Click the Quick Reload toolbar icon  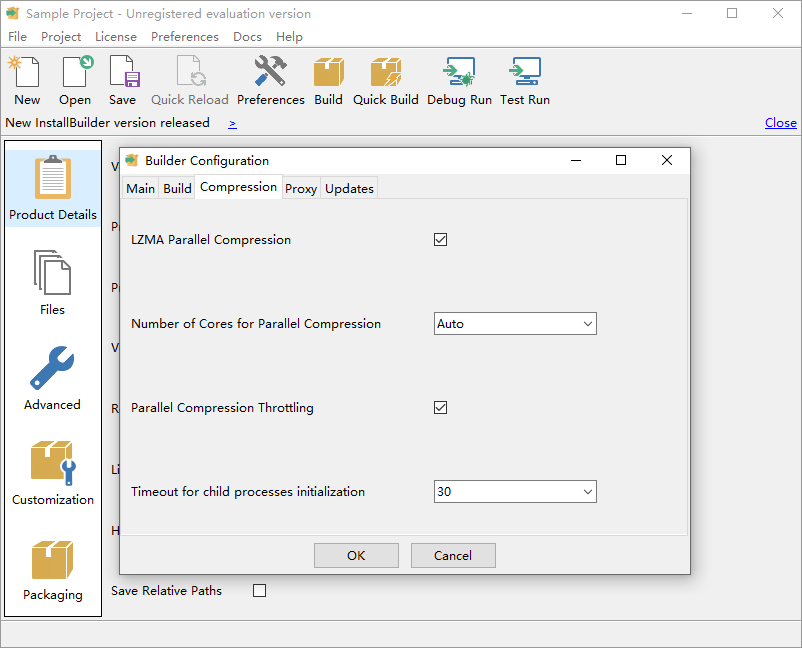(191, 72)
